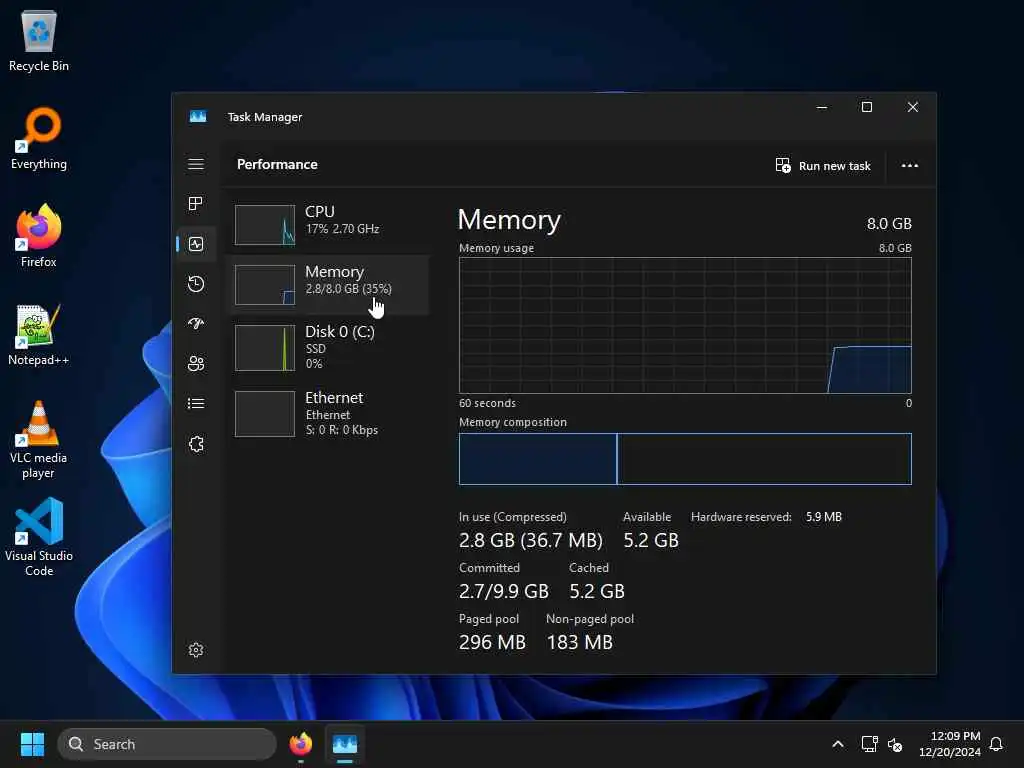
Task: Open the Services puzzle-piece sidebar icon
Action: point(196,444)
